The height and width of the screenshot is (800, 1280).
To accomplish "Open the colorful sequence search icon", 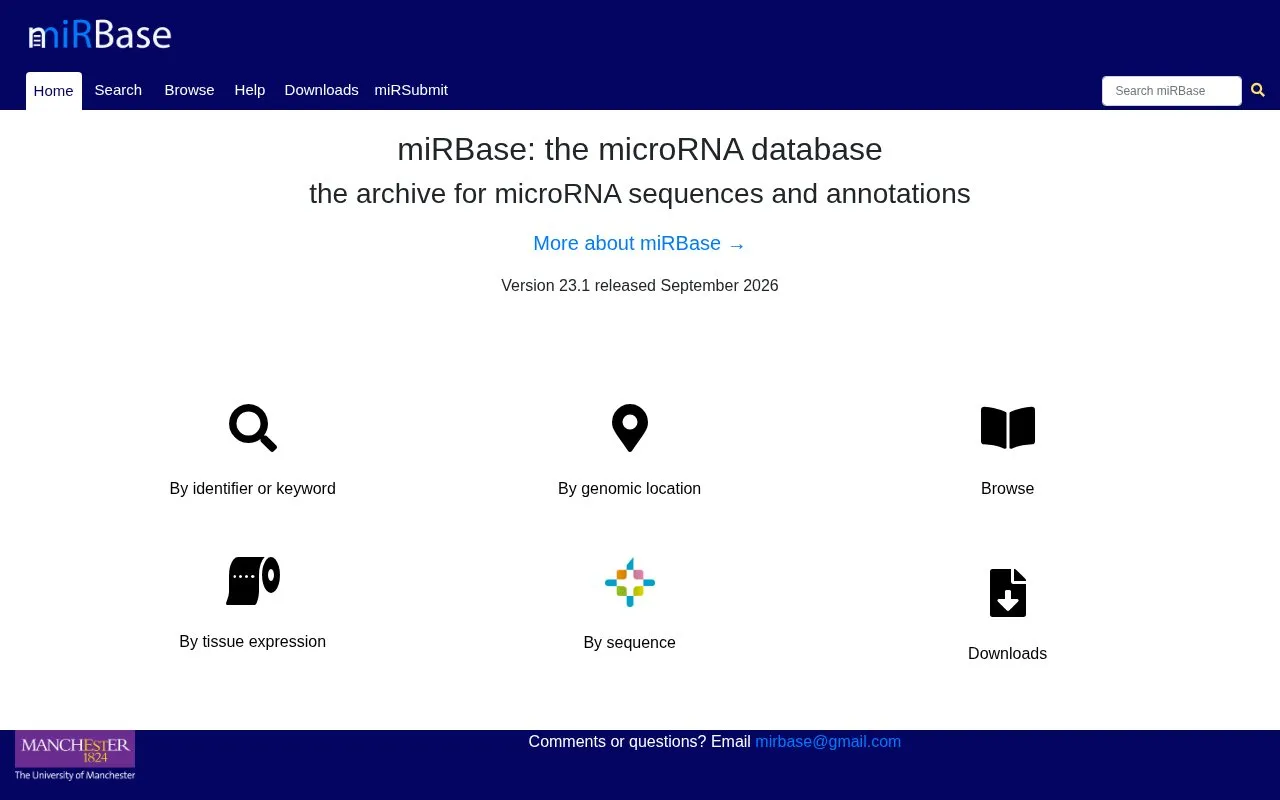I will click(x=630, y=582).
